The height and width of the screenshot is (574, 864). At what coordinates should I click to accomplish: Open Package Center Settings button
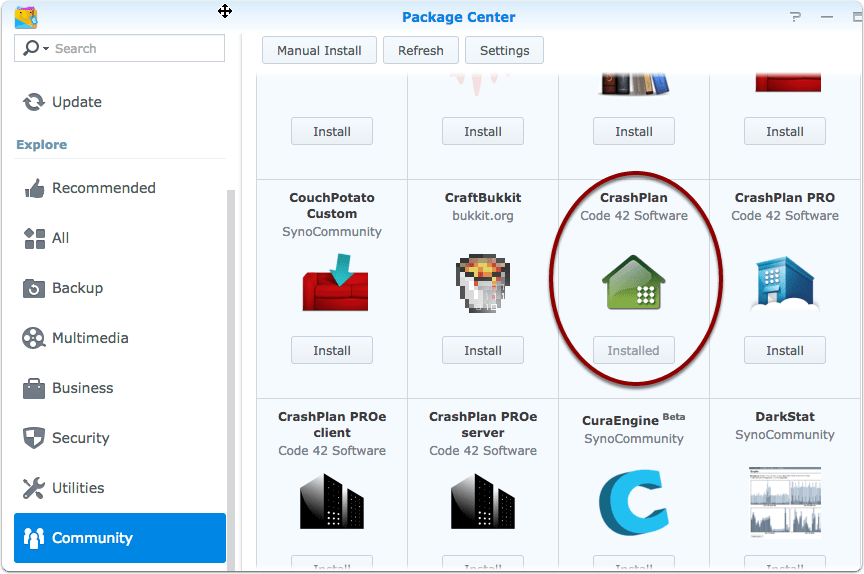[x=504, y=50]
